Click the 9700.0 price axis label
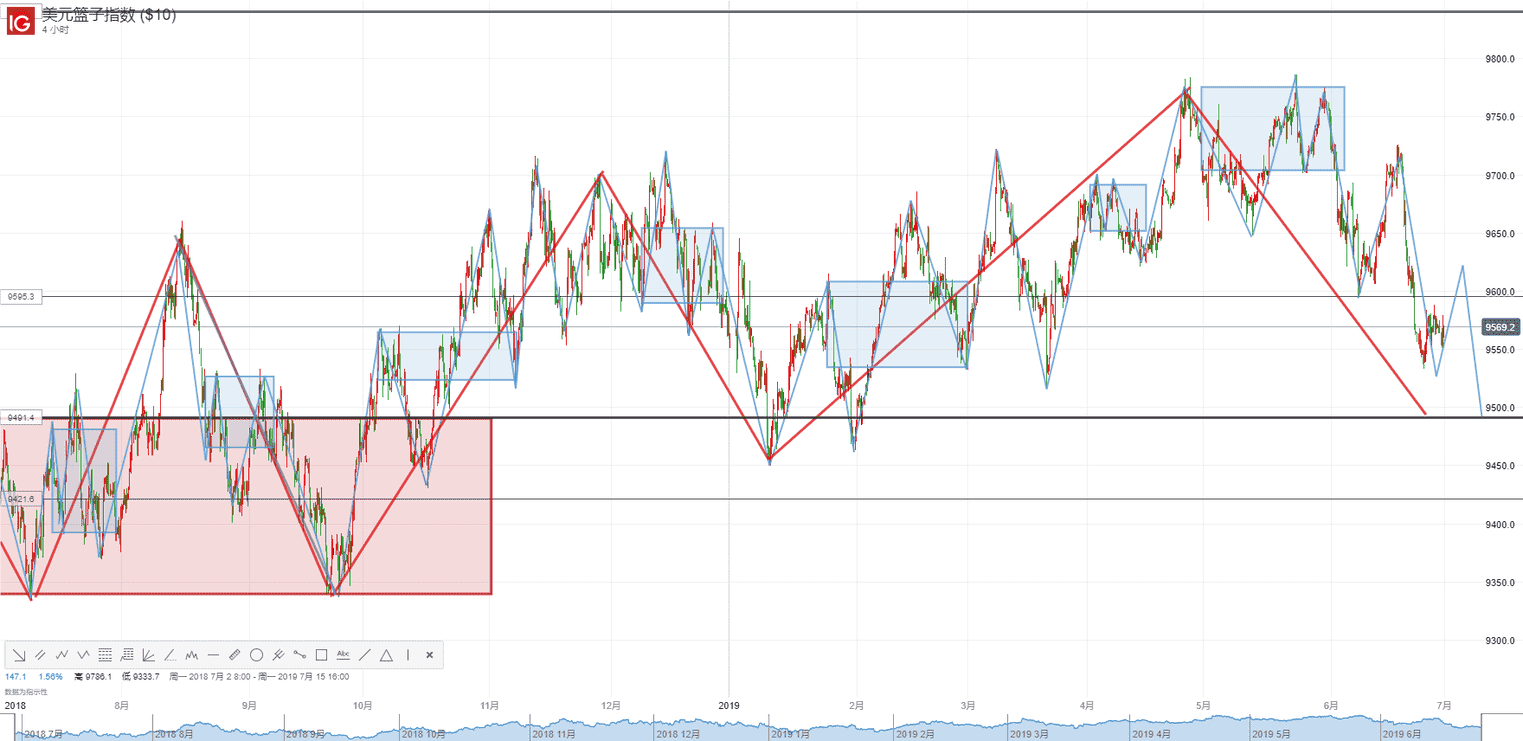 click(x=1500, y=176)
